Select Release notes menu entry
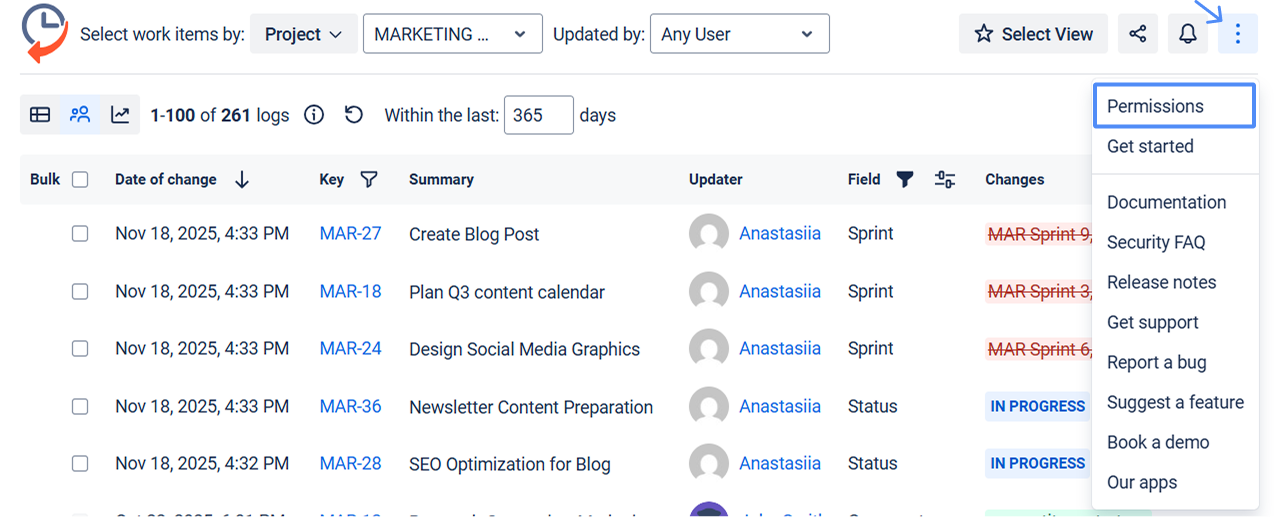Screen dimensions: 1274x517 pyautogui.click(x=1161, y=282)
